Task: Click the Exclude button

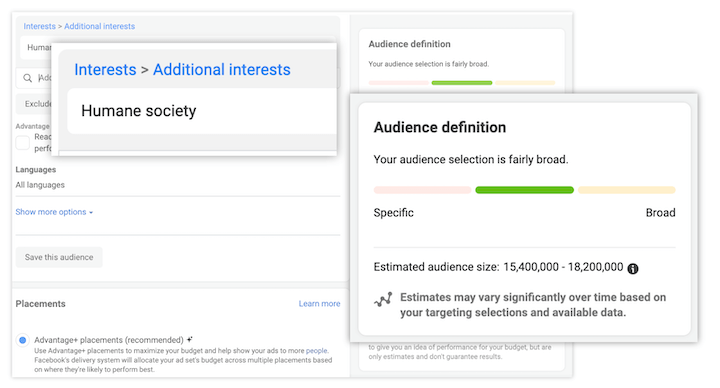Action: (x=34, y=104)
